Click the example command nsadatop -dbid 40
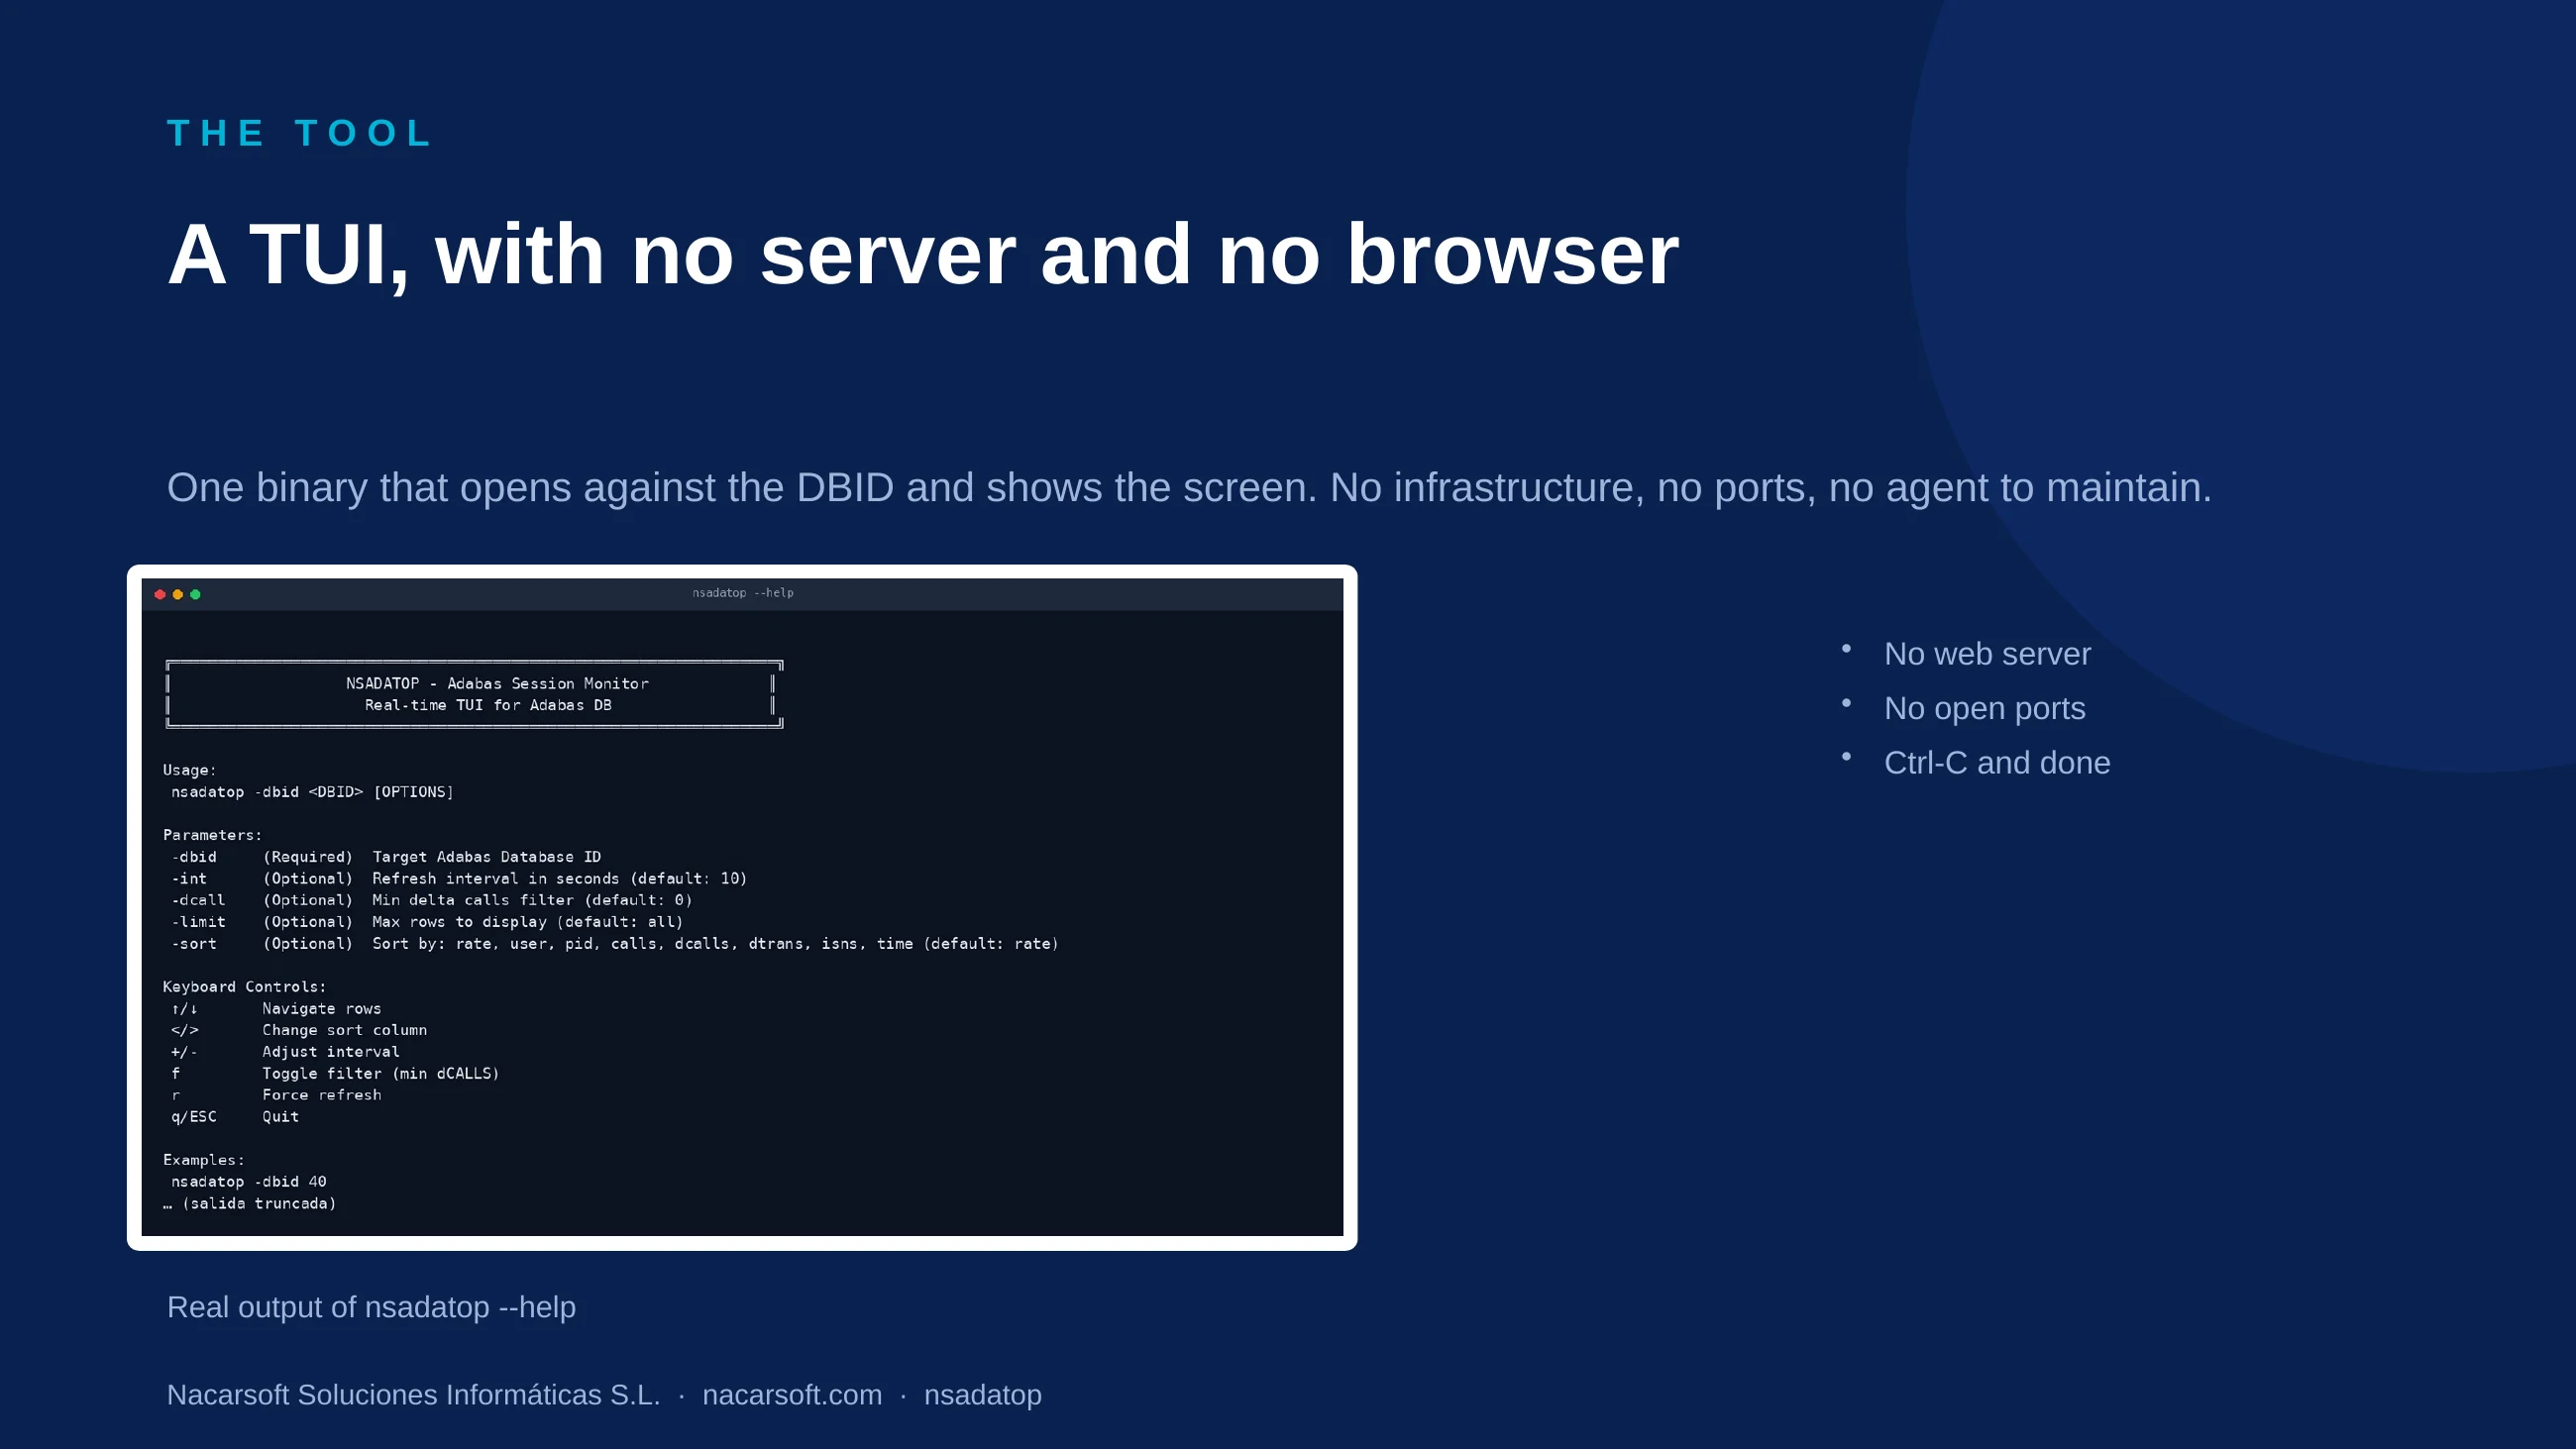This screenshot has height=1449, width=2576. click(x=248, y=1182)
